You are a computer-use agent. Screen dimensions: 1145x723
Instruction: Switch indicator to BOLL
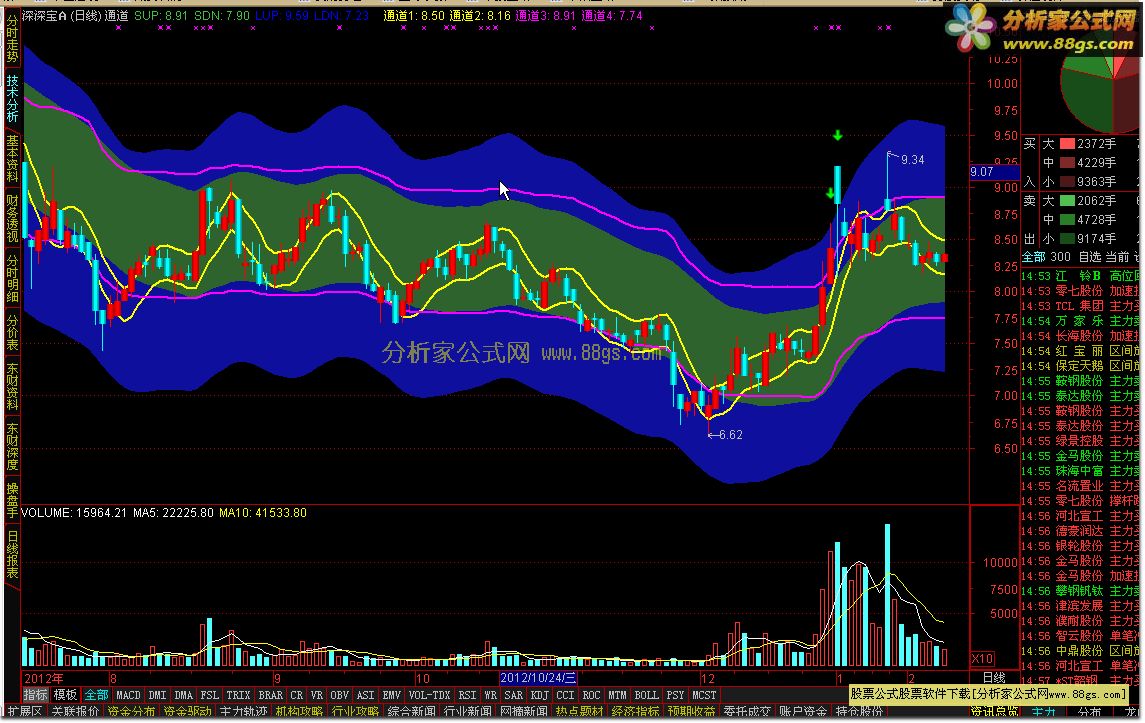click(x=646, y=695)
